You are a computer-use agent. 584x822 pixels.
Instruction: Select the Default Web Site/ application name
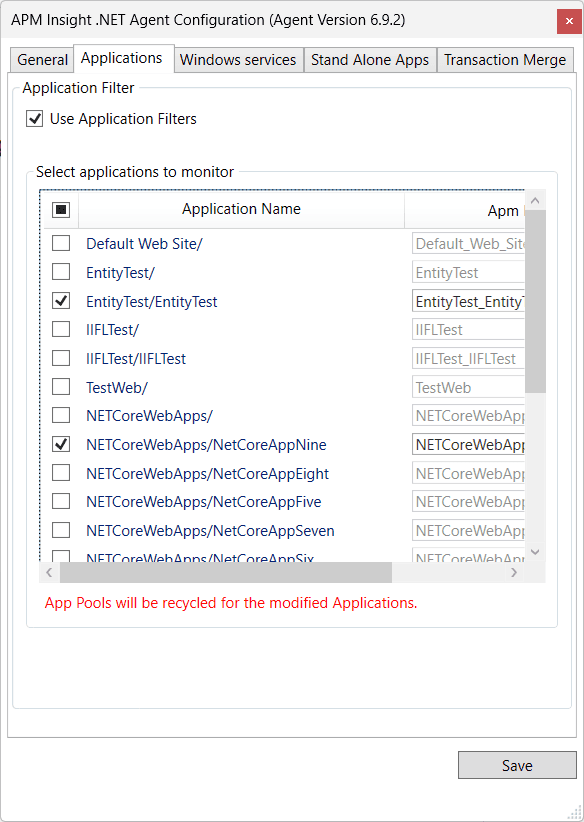(144, 244)
